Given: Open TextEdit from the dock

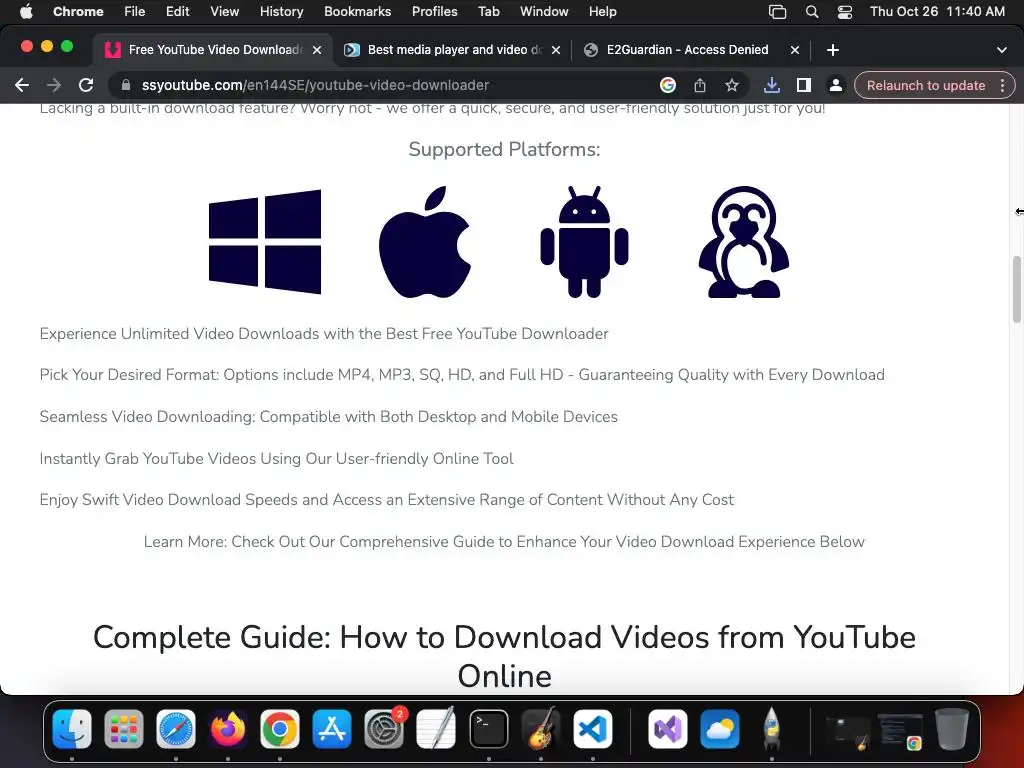Looking at the screenshot, I should point(436,729).
